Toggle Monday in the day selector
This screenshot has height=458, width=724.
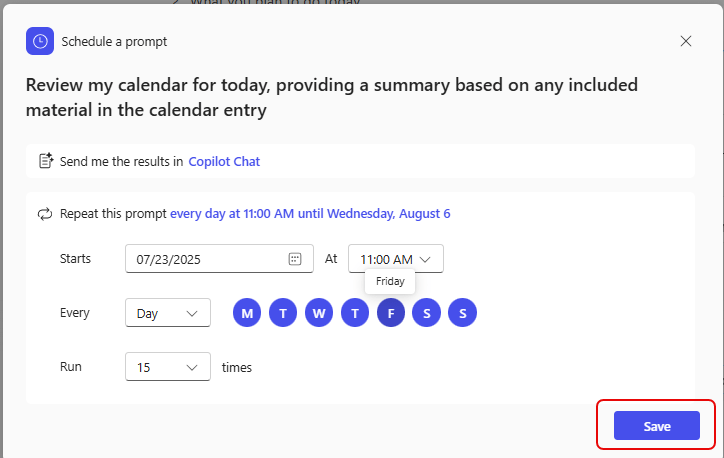tap(247, 313)
